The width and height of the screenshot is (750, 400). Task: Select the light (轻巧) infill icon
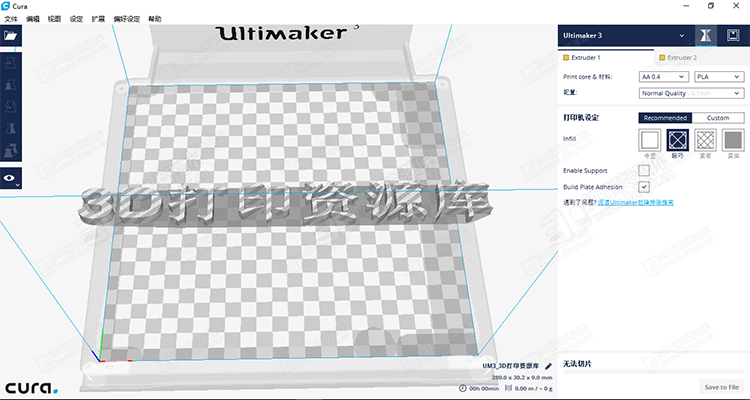[678, 141]
